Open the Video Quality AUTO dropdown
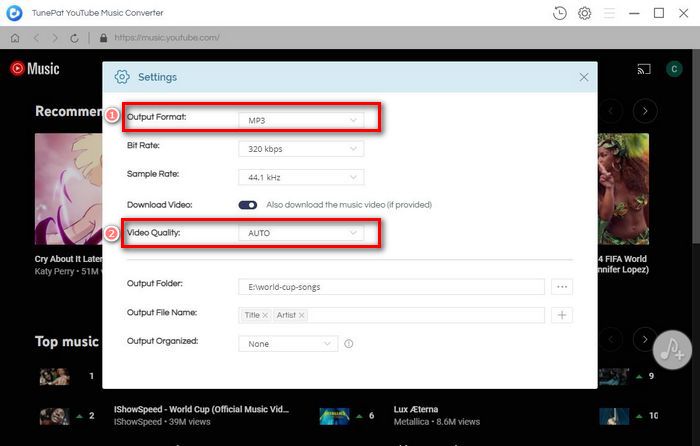This screenshot has width=700, height=446. [x=300, y=233]
